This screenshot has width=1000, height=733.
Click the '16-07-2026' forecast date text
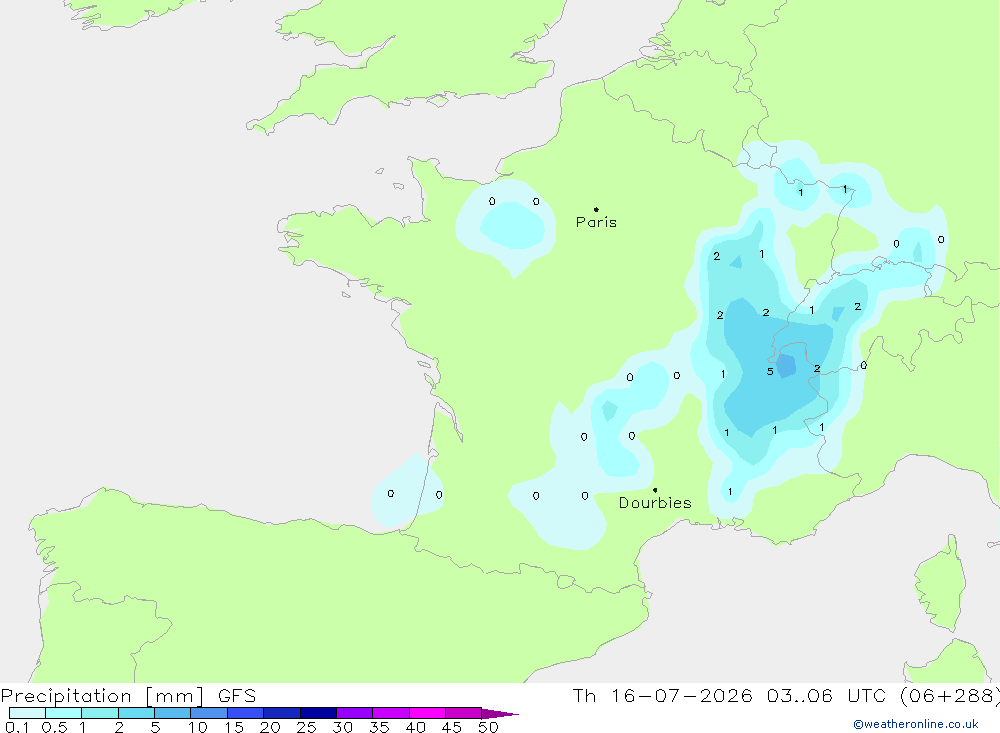point(681,696)
